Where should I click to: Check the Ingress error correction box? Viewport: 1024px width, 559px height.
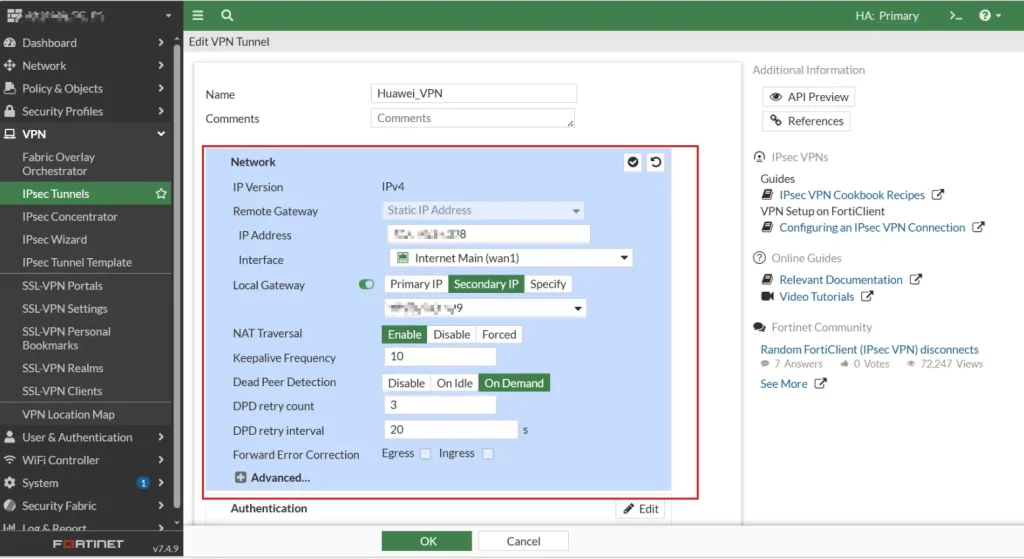487,453
